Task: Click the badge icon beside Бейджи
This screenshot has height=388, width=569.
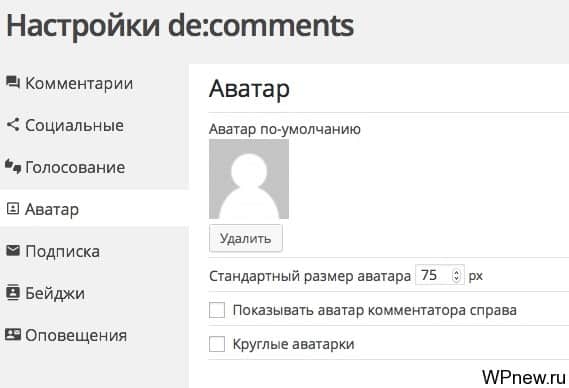Action: (x=13, y=293)
